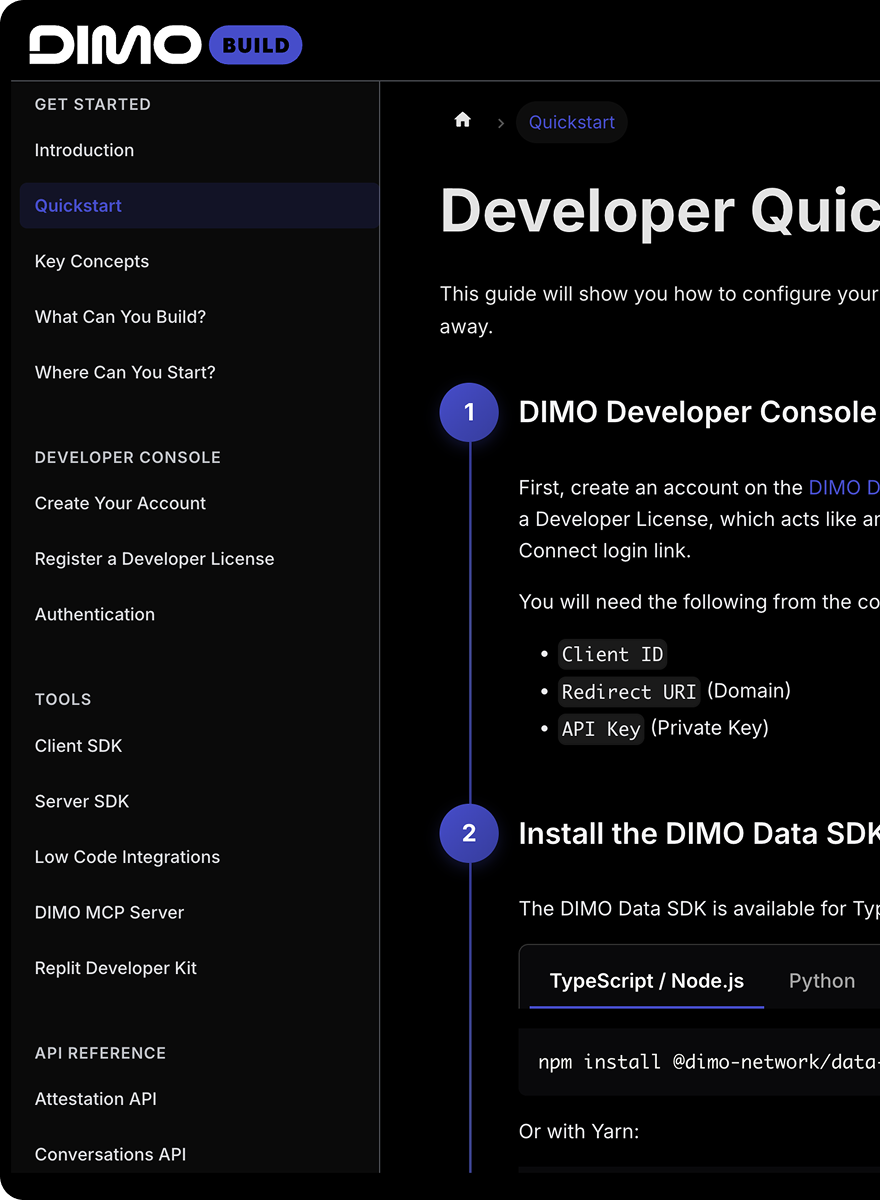Screen dimensions: 880x1200
Task: Click the 'Or with Yarn:' text
Action: [579, 1131]
